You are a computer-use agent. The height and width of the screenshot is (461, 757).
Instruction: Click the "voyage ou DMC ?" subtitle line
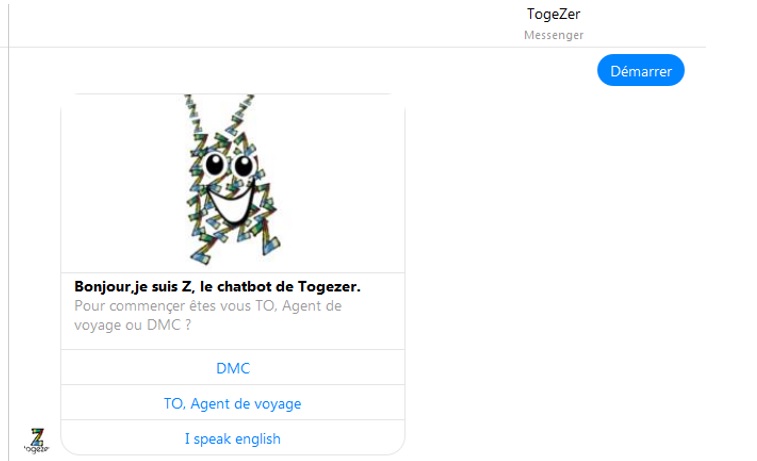pos(132,325)
